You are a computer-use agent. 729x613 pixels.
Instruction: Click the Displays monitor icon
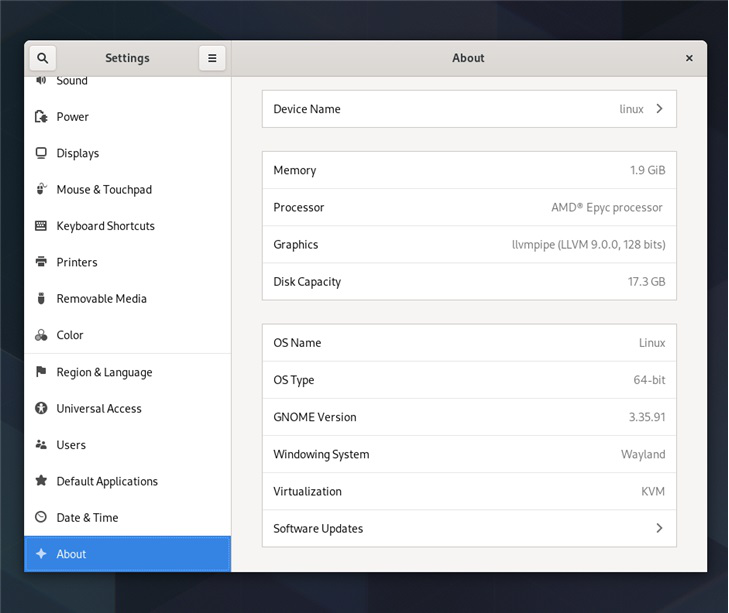(41, 153)
